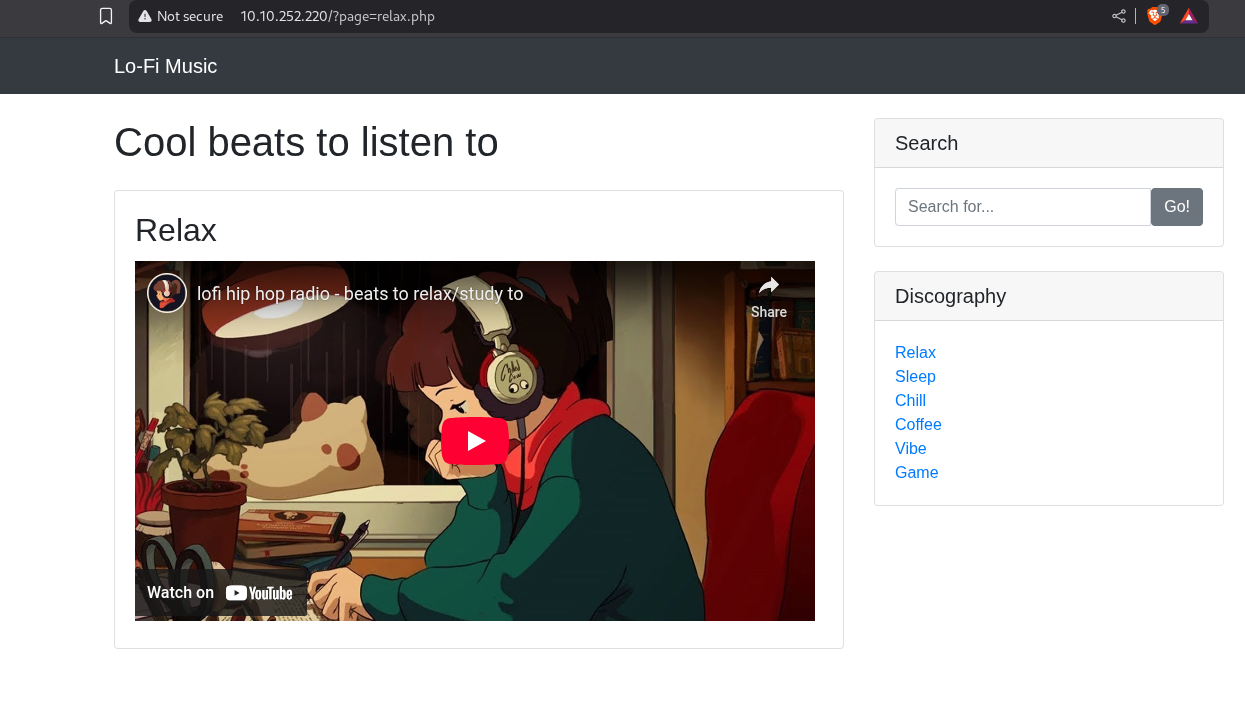Open the Coffee discography link

pos(918,424)
